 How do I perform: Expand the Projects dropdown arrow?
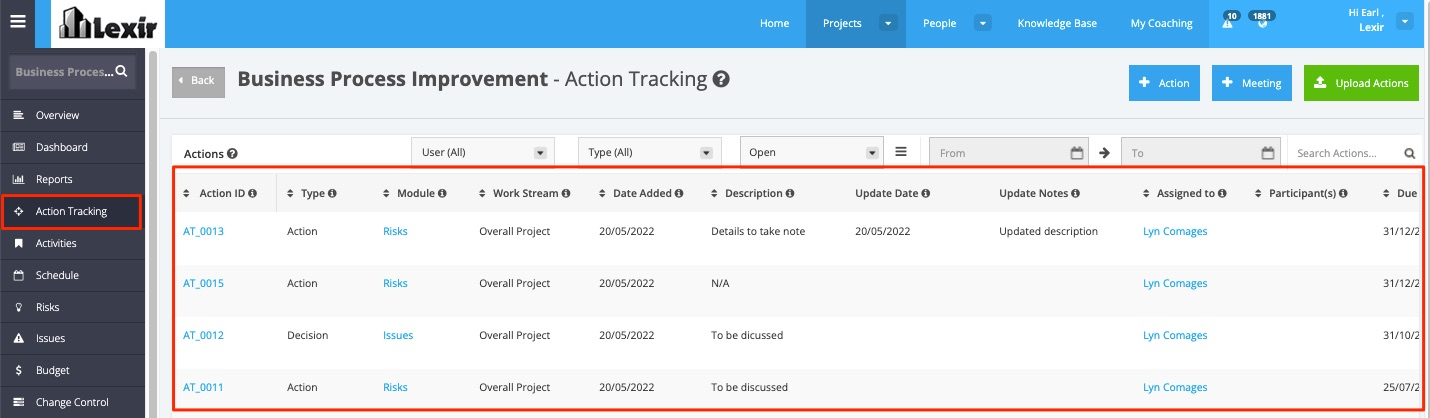(888, 23)
